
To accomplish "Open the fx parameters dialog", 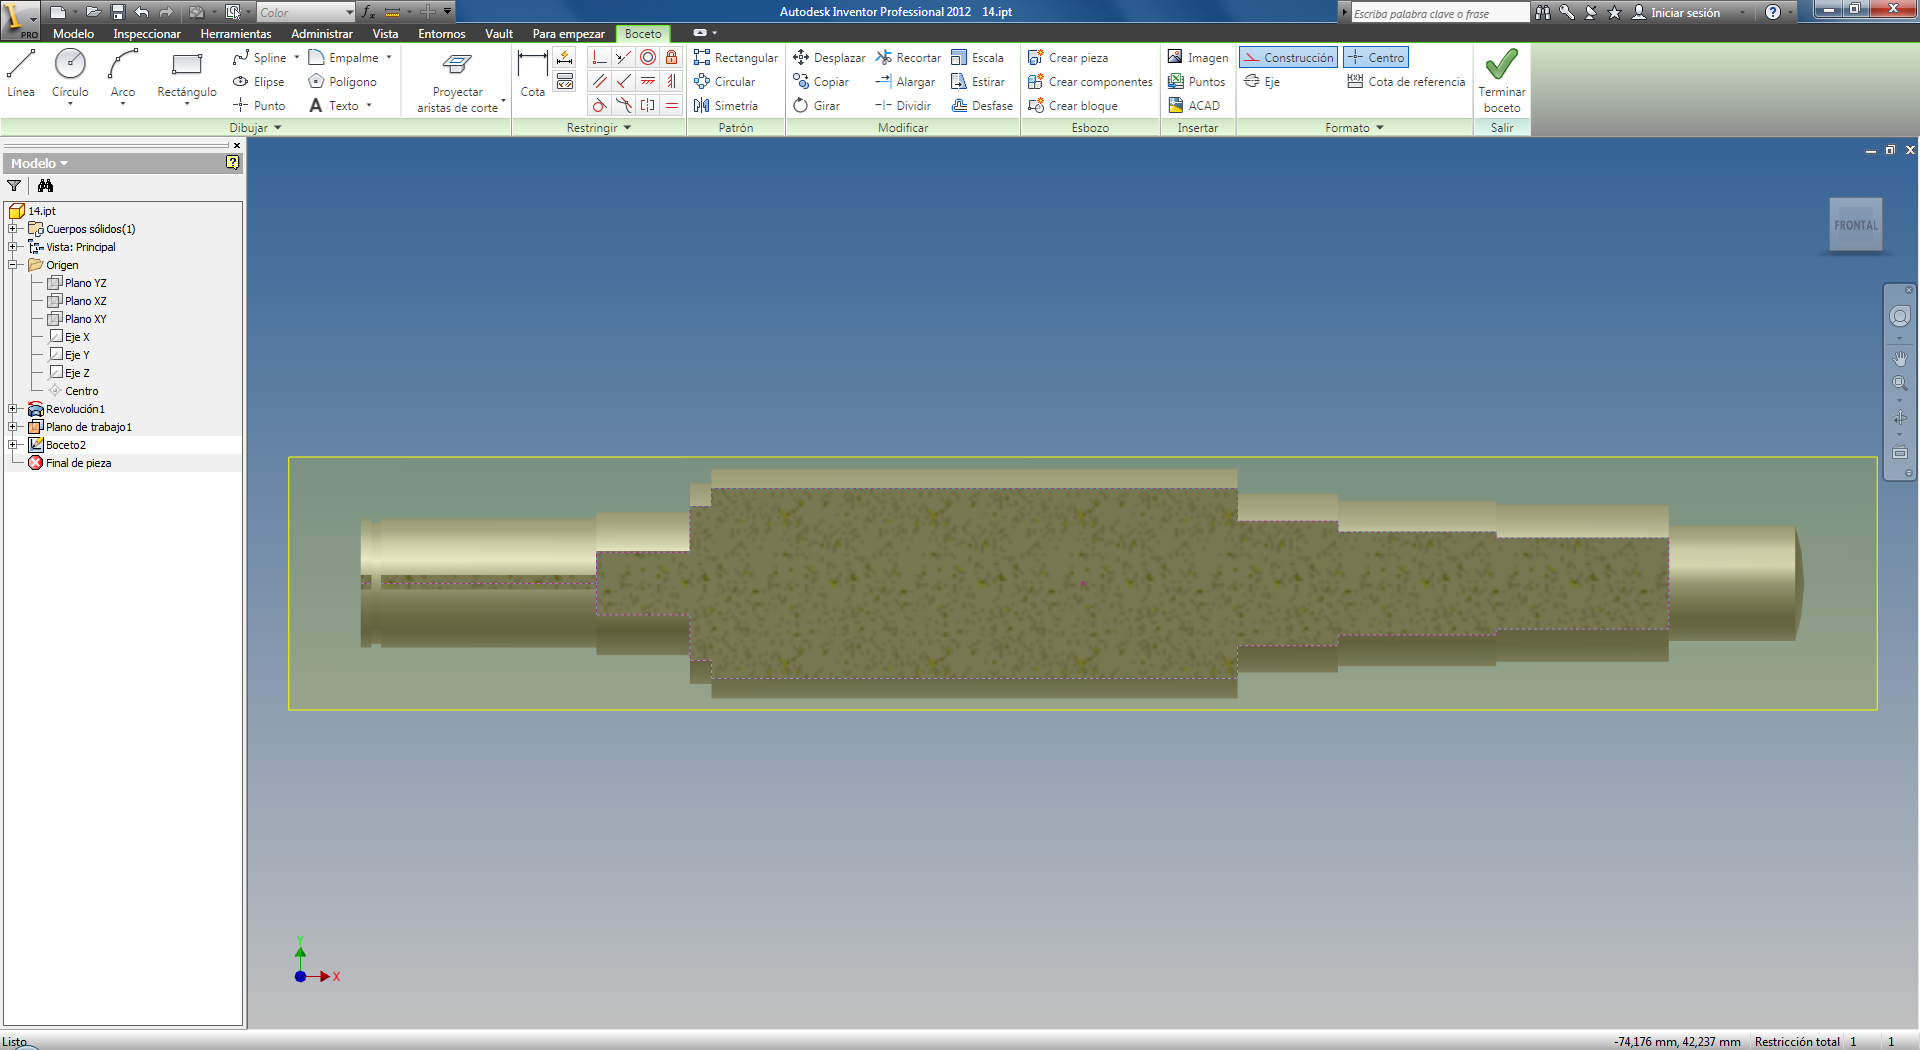I will click(x=368, y=12).
